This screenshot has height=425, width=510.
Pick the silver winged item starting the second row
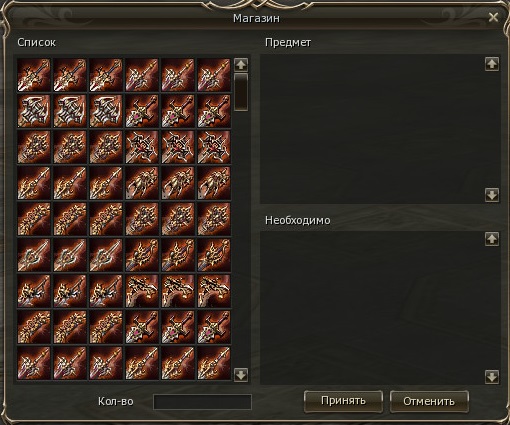34,111
